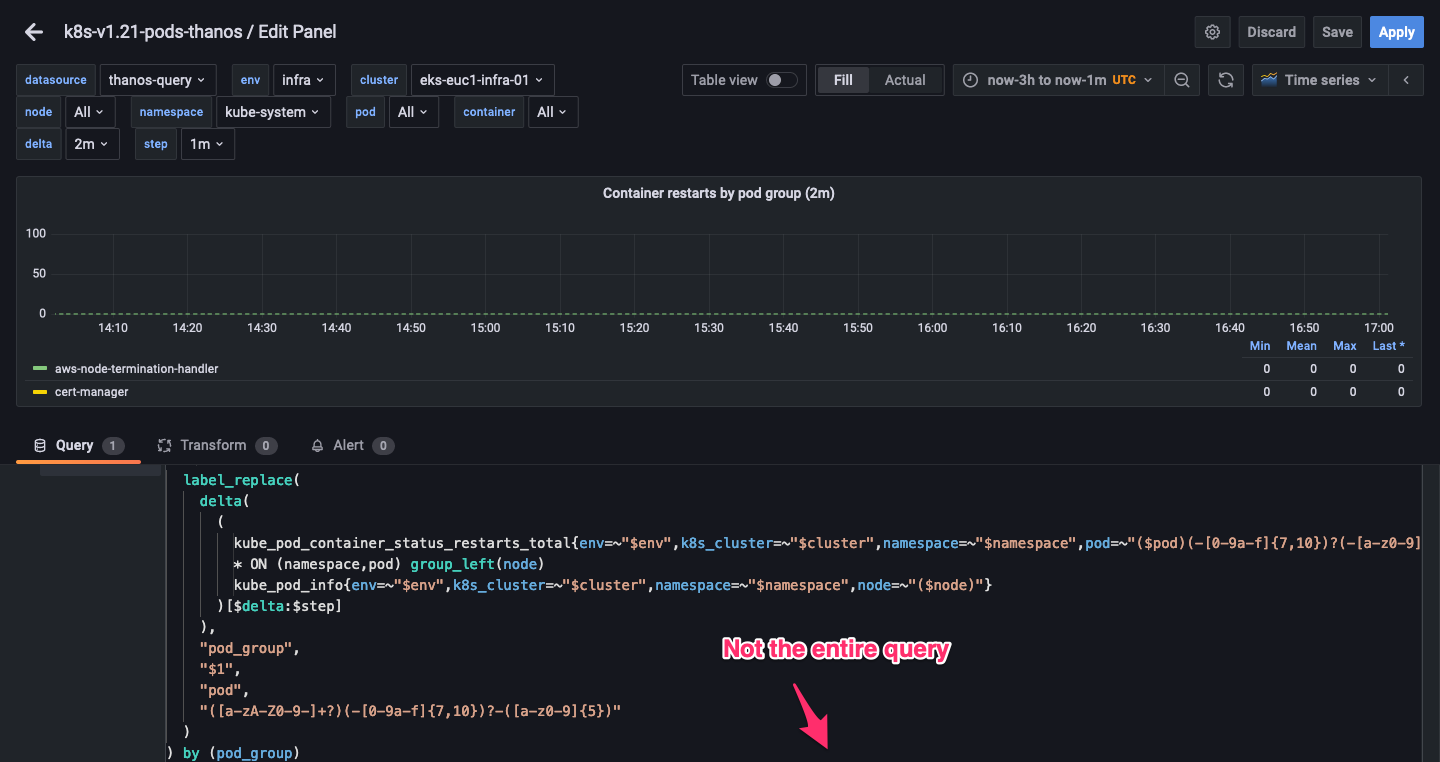Collapse options pane with right chevron icon
Screen dimensions: 1440x762
point(1406,79)
